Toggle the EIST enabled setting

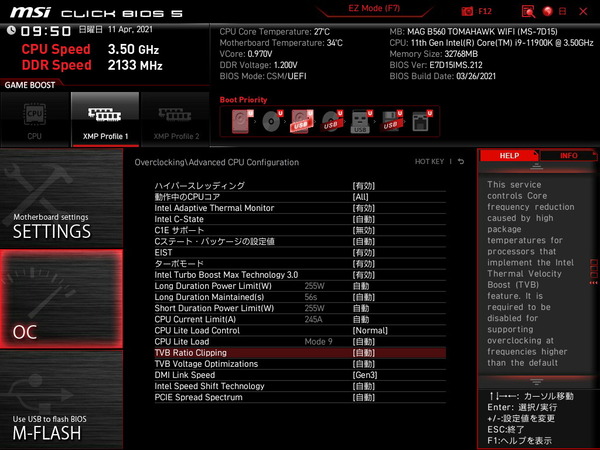pos(363,252)
